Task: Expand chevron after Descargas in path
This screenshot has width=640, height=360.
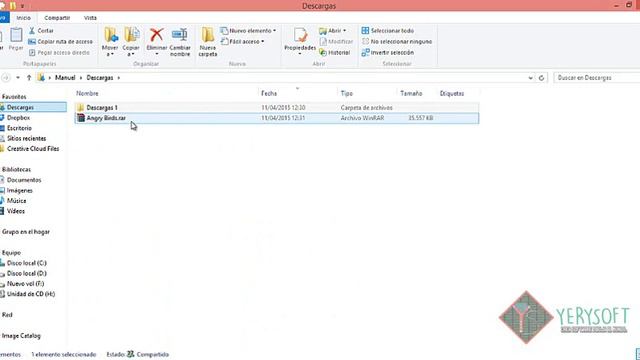Action: tap(119, 78)
